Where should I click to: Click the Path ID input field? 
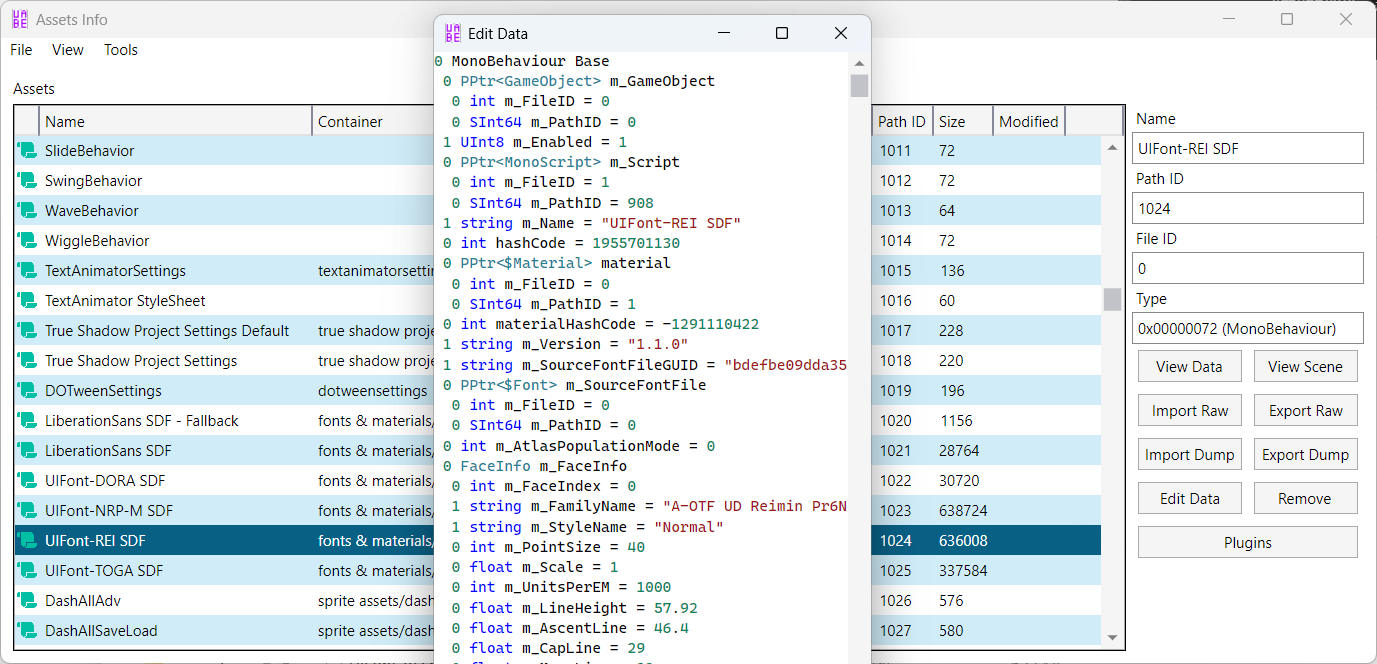coord(1248,209)
